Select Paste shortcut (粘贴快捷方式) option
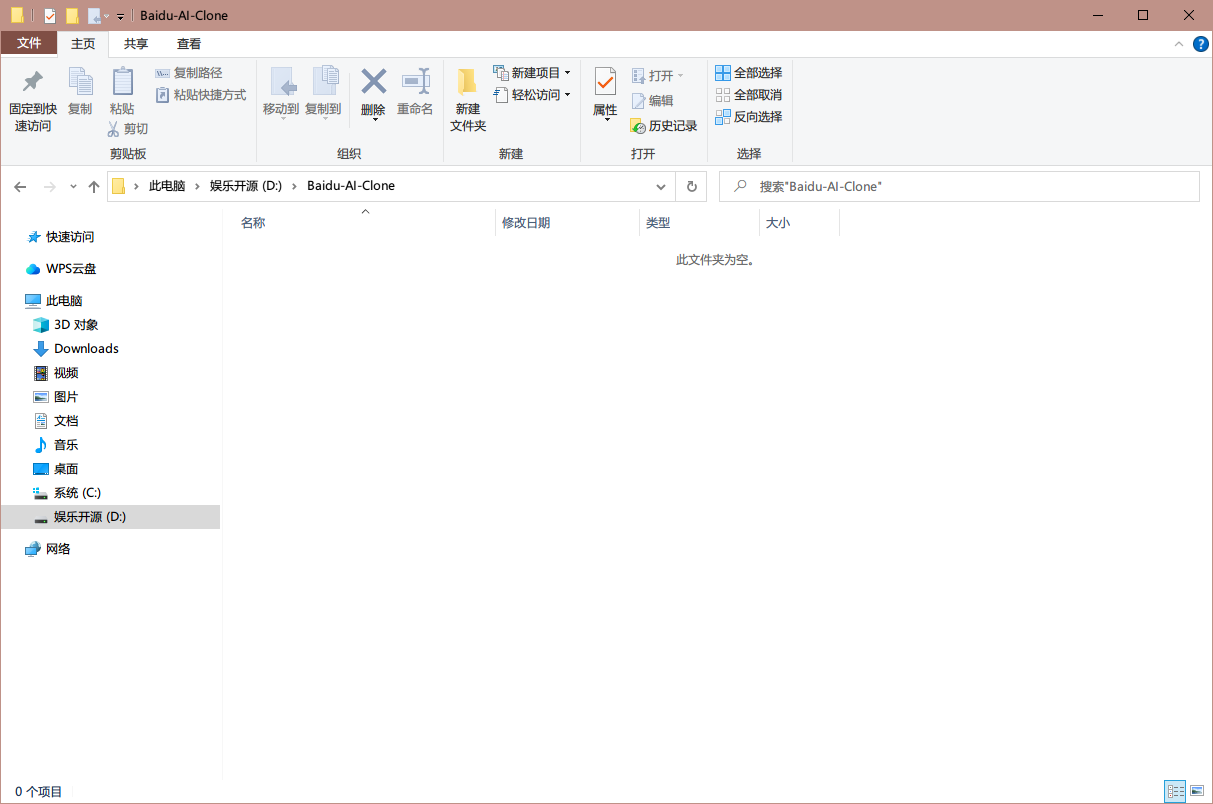Screen dimensions: 1213x804 [x=201, y=95]
